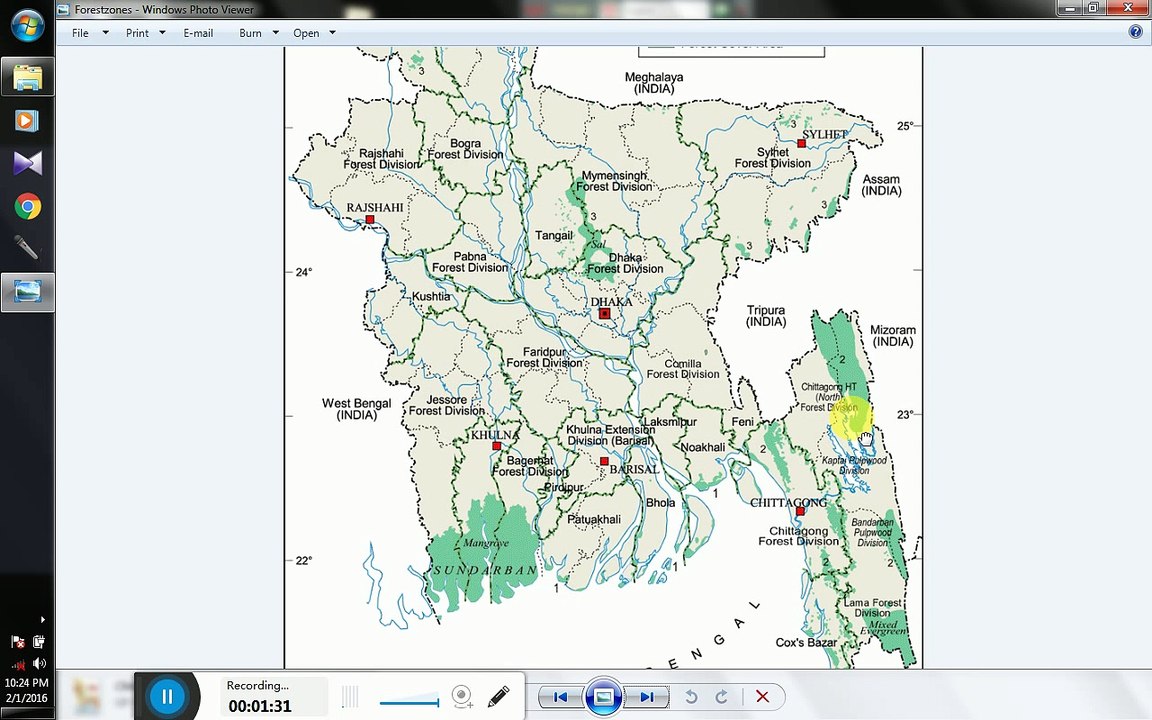Click the tray icon beside the Action Center flag

39,642
